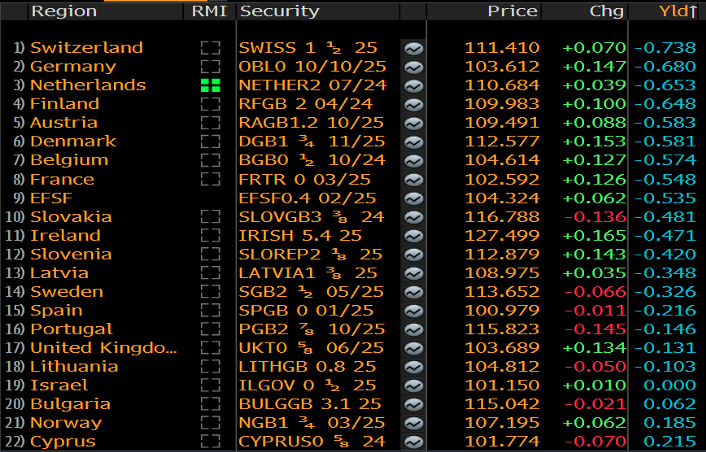Select Norway region name
This screenshot has height=452, width=706.
tap(66, 423)
